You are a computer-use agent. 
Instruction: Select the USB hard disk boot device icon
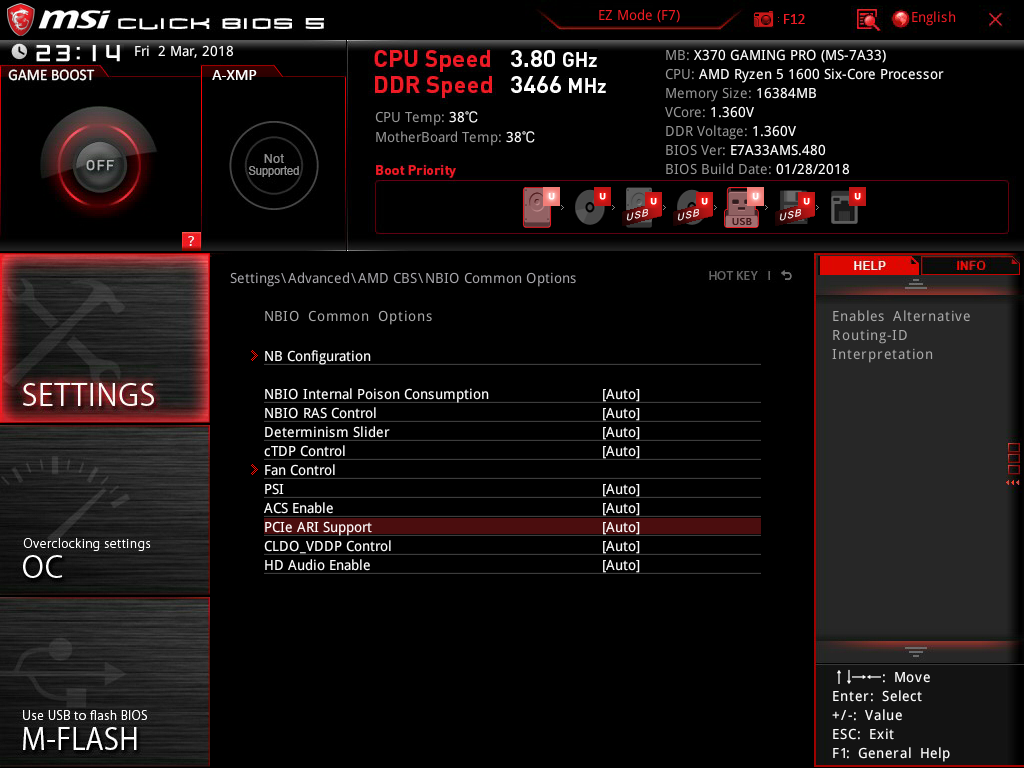click(641, 208)
